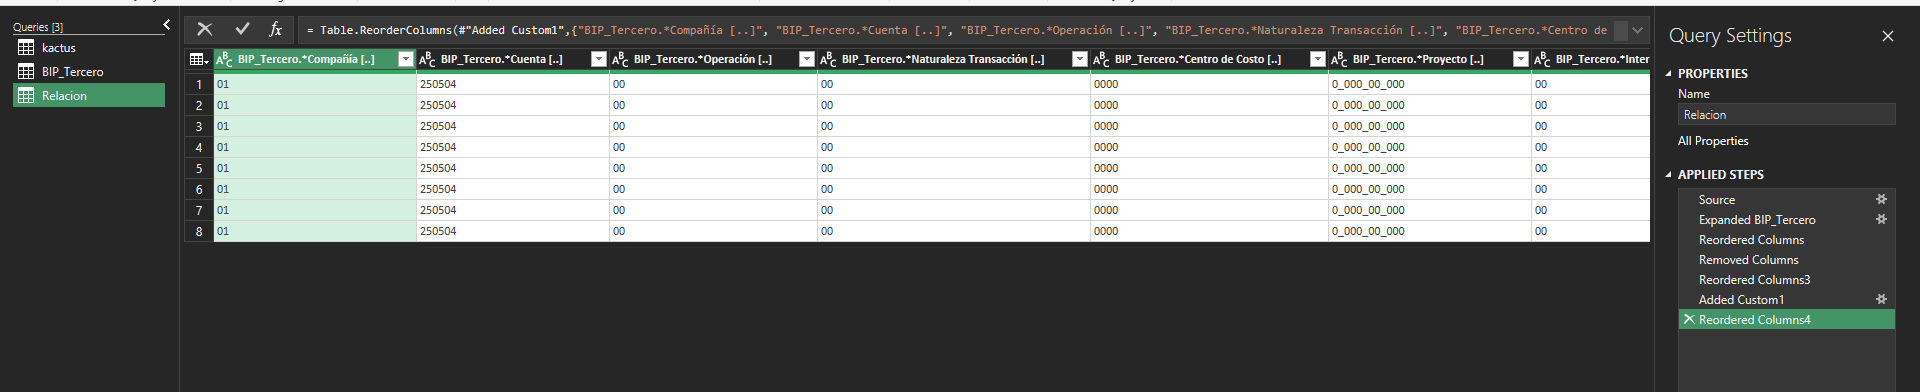Select the Relacion query

click(89, 96)
